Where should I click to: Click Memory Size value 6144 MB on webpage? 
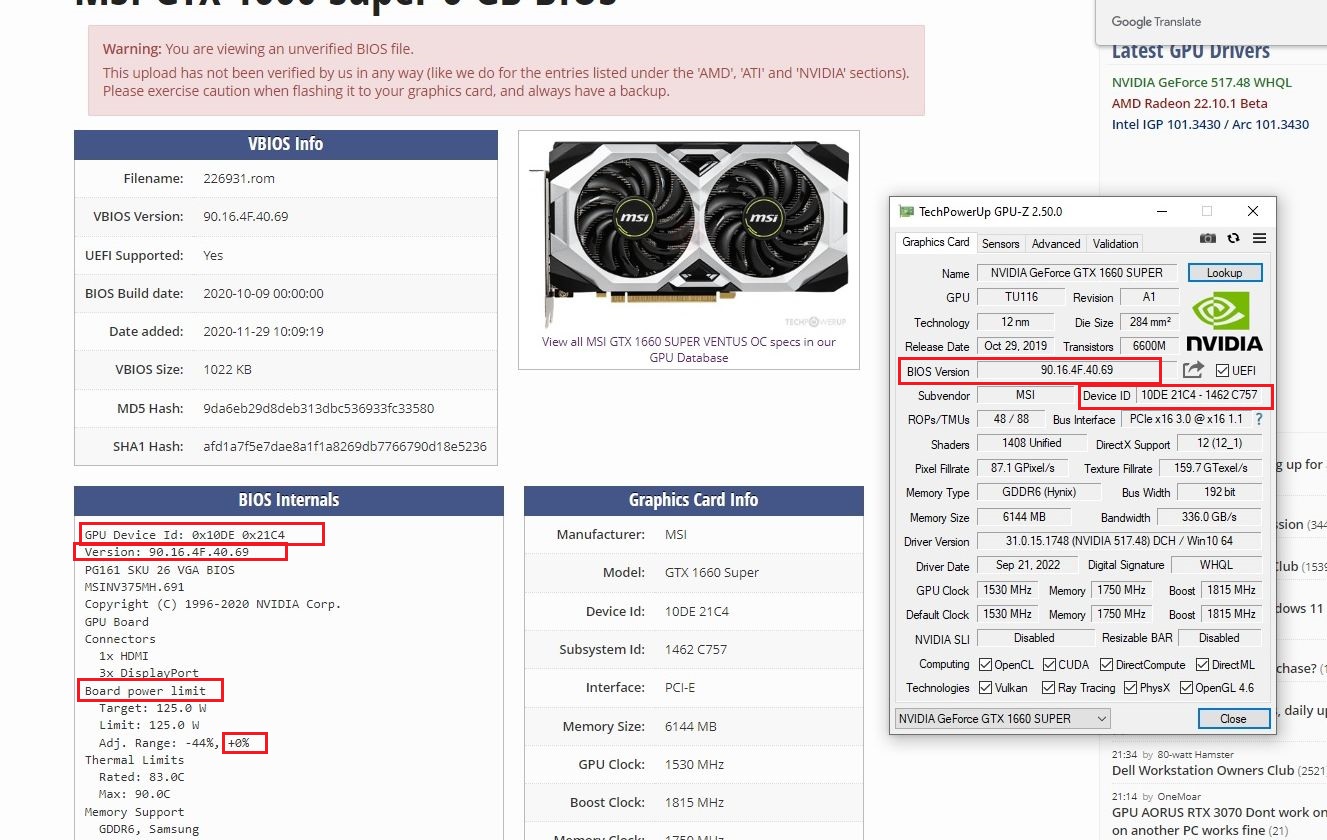click(691, 726)
